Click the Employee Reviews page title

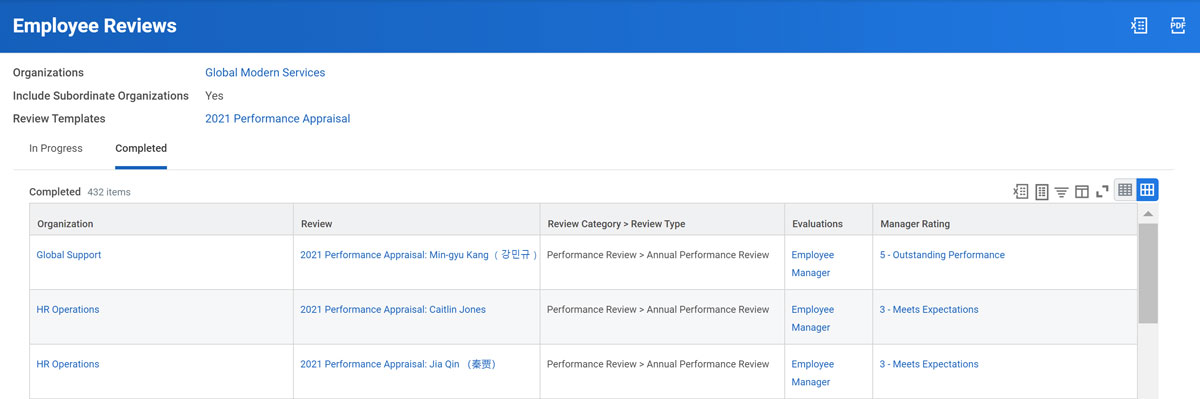point(95,26)
